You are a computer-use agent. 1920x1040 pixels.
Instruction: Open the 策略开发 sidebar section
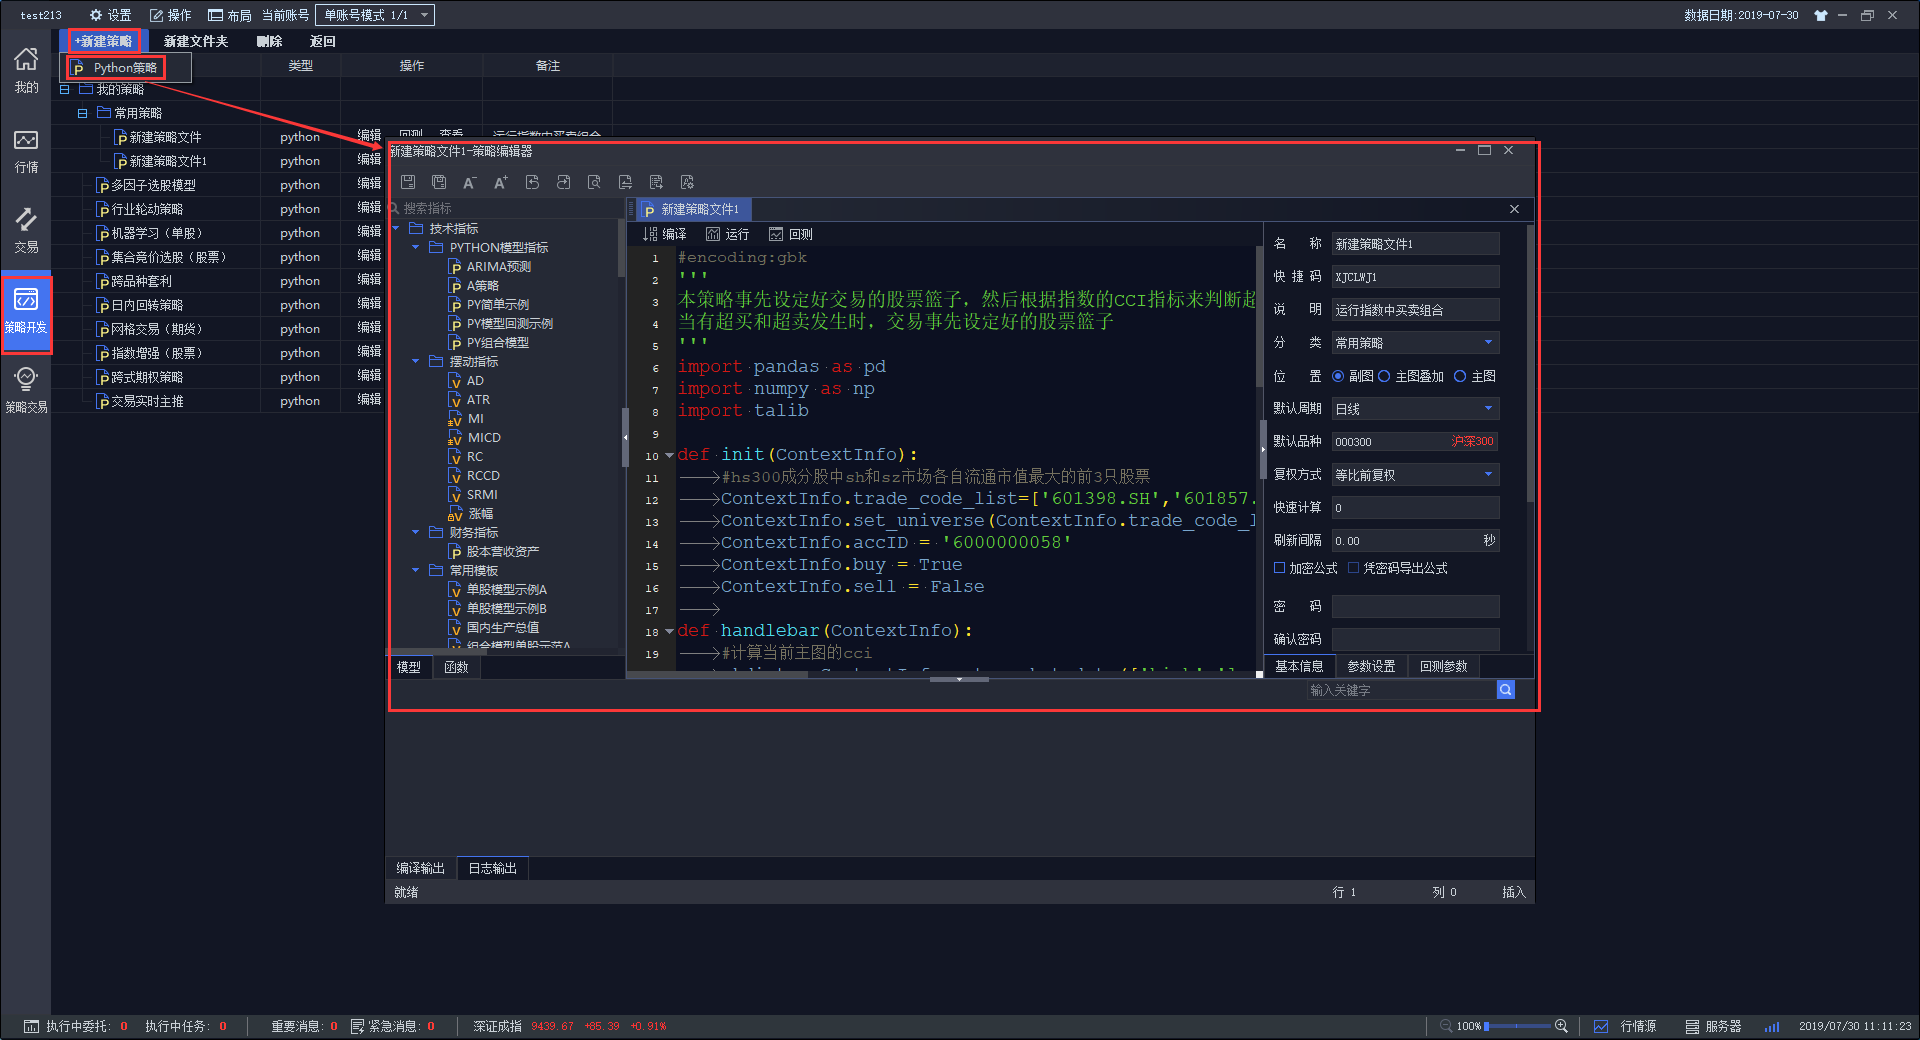tap(26, 311)
